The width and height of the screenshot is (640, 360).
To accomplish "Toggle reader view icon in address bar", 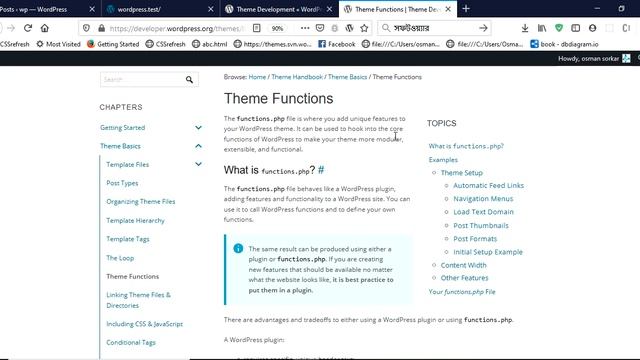I will (256, 28).
